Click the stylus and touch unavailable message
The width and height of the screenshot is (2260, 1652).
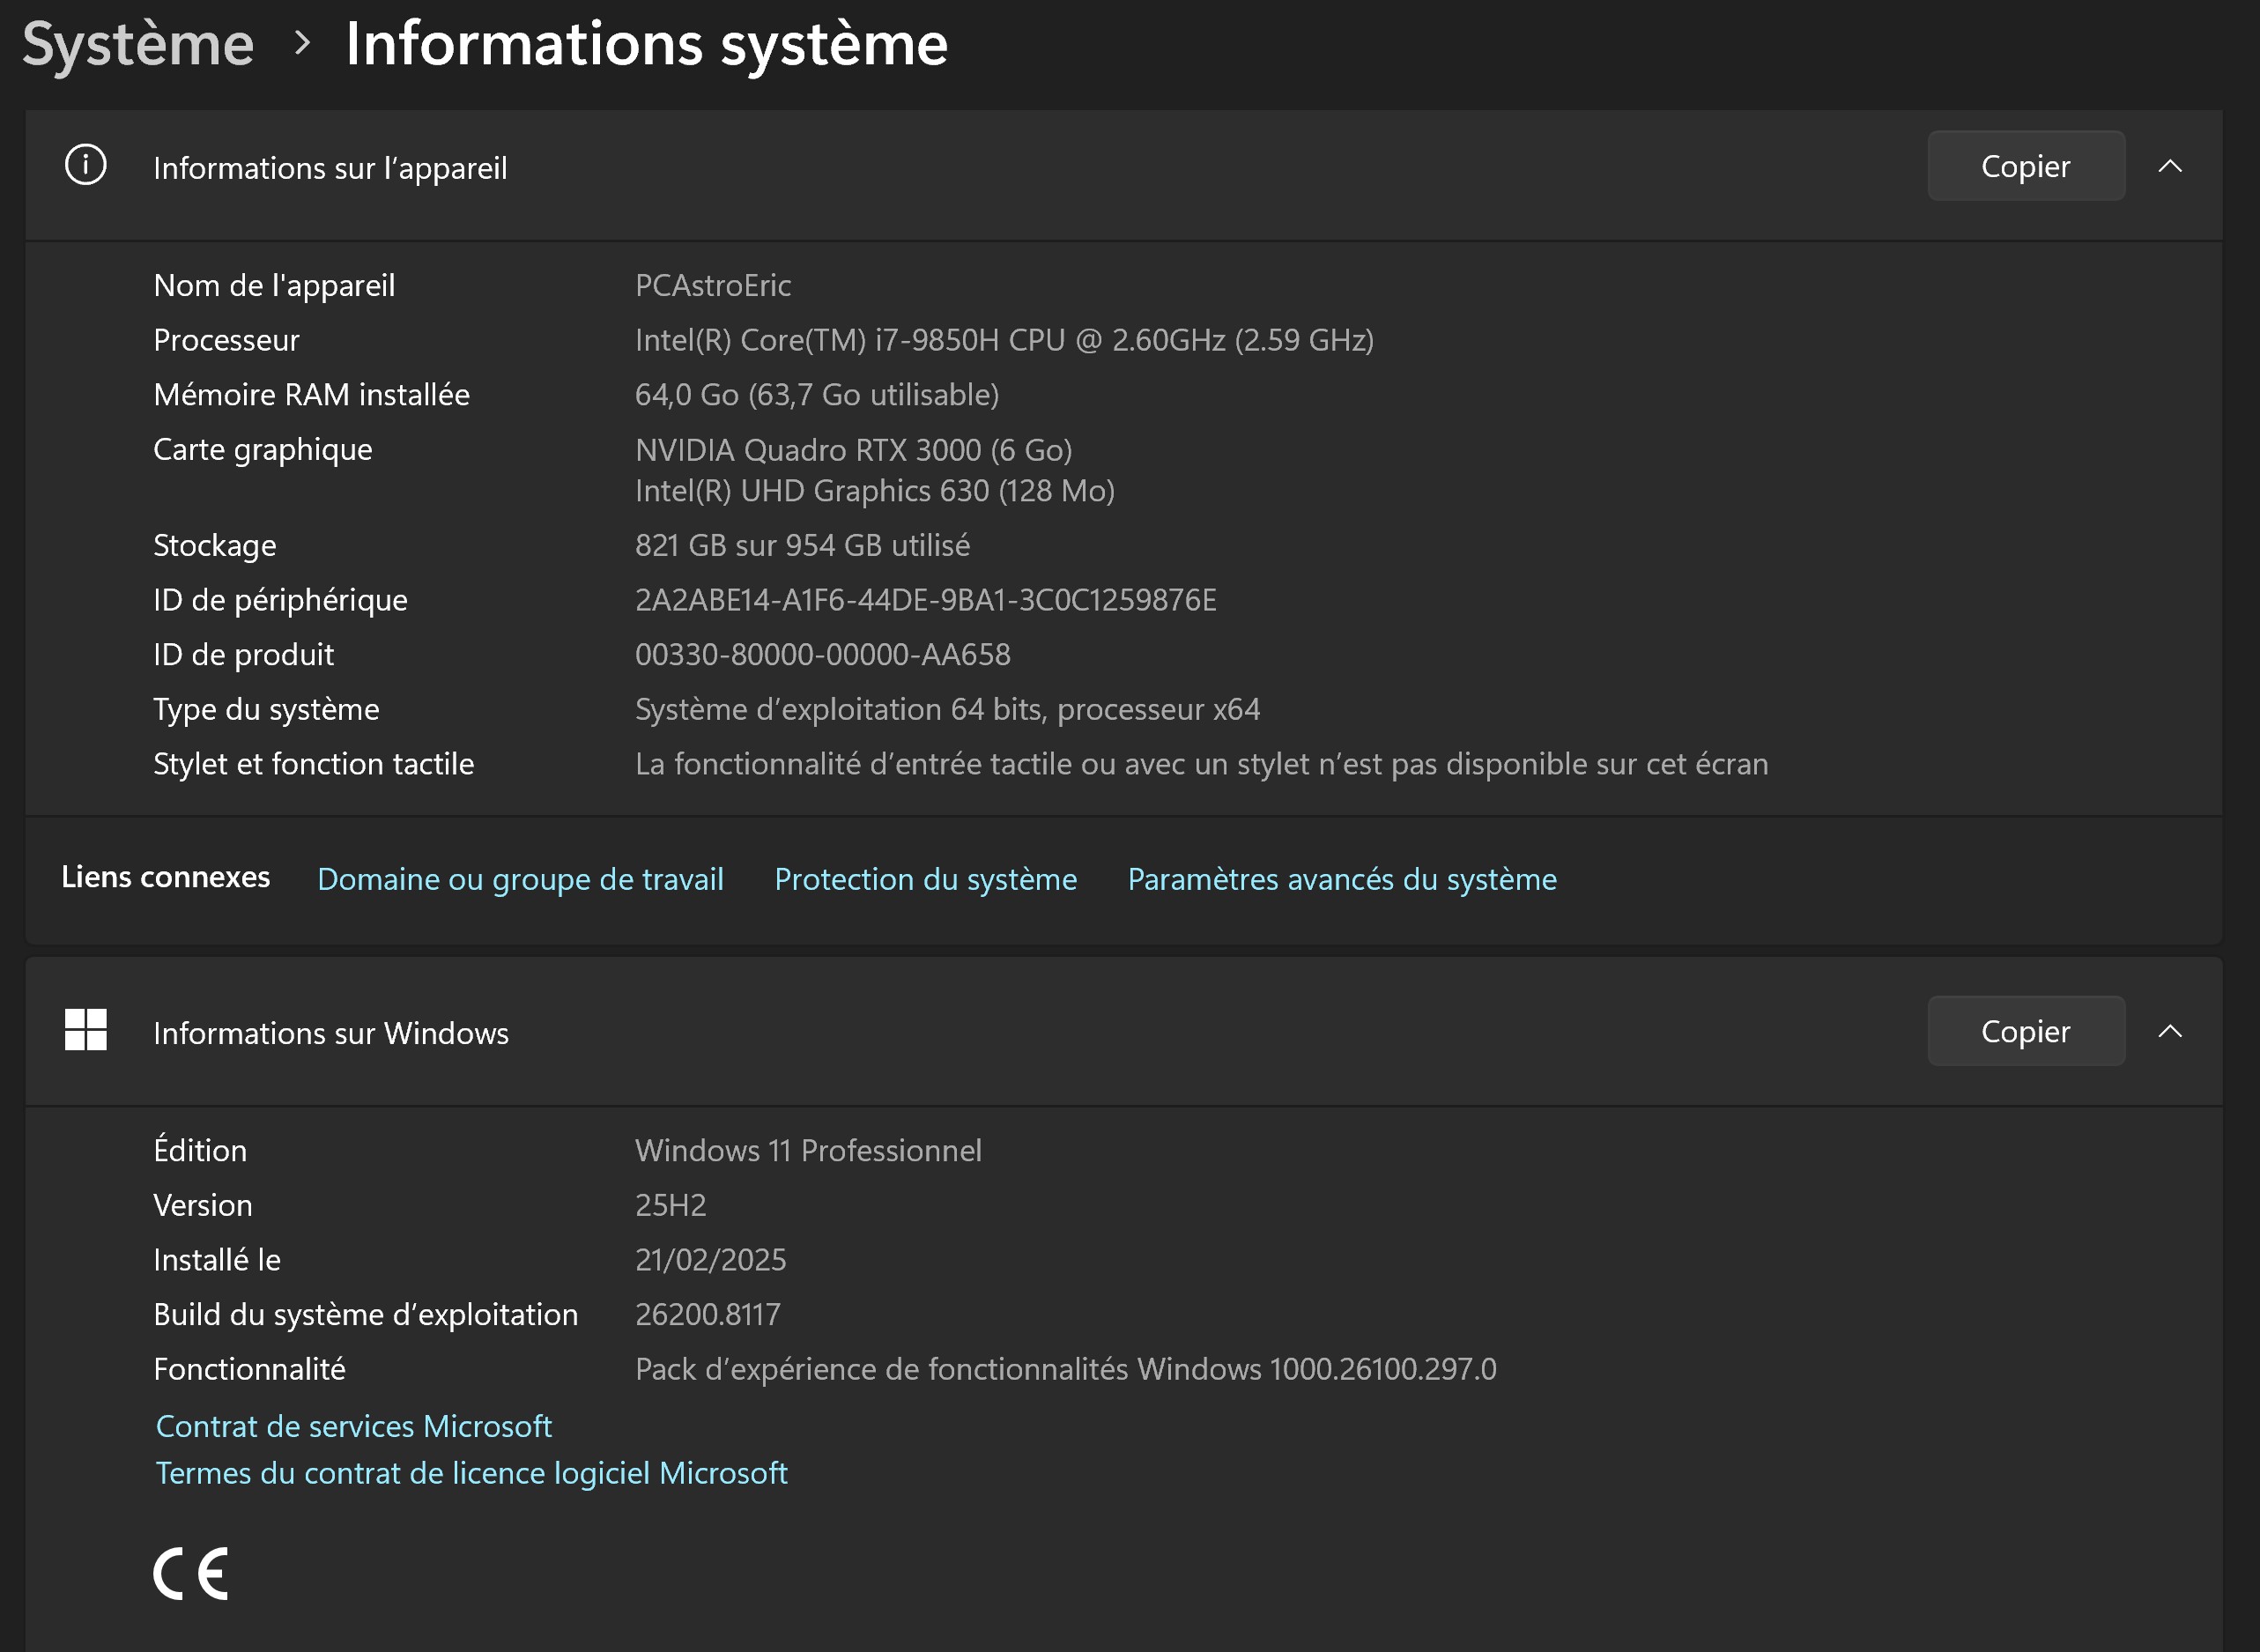pyautogui.click(x=1202, y=764)
